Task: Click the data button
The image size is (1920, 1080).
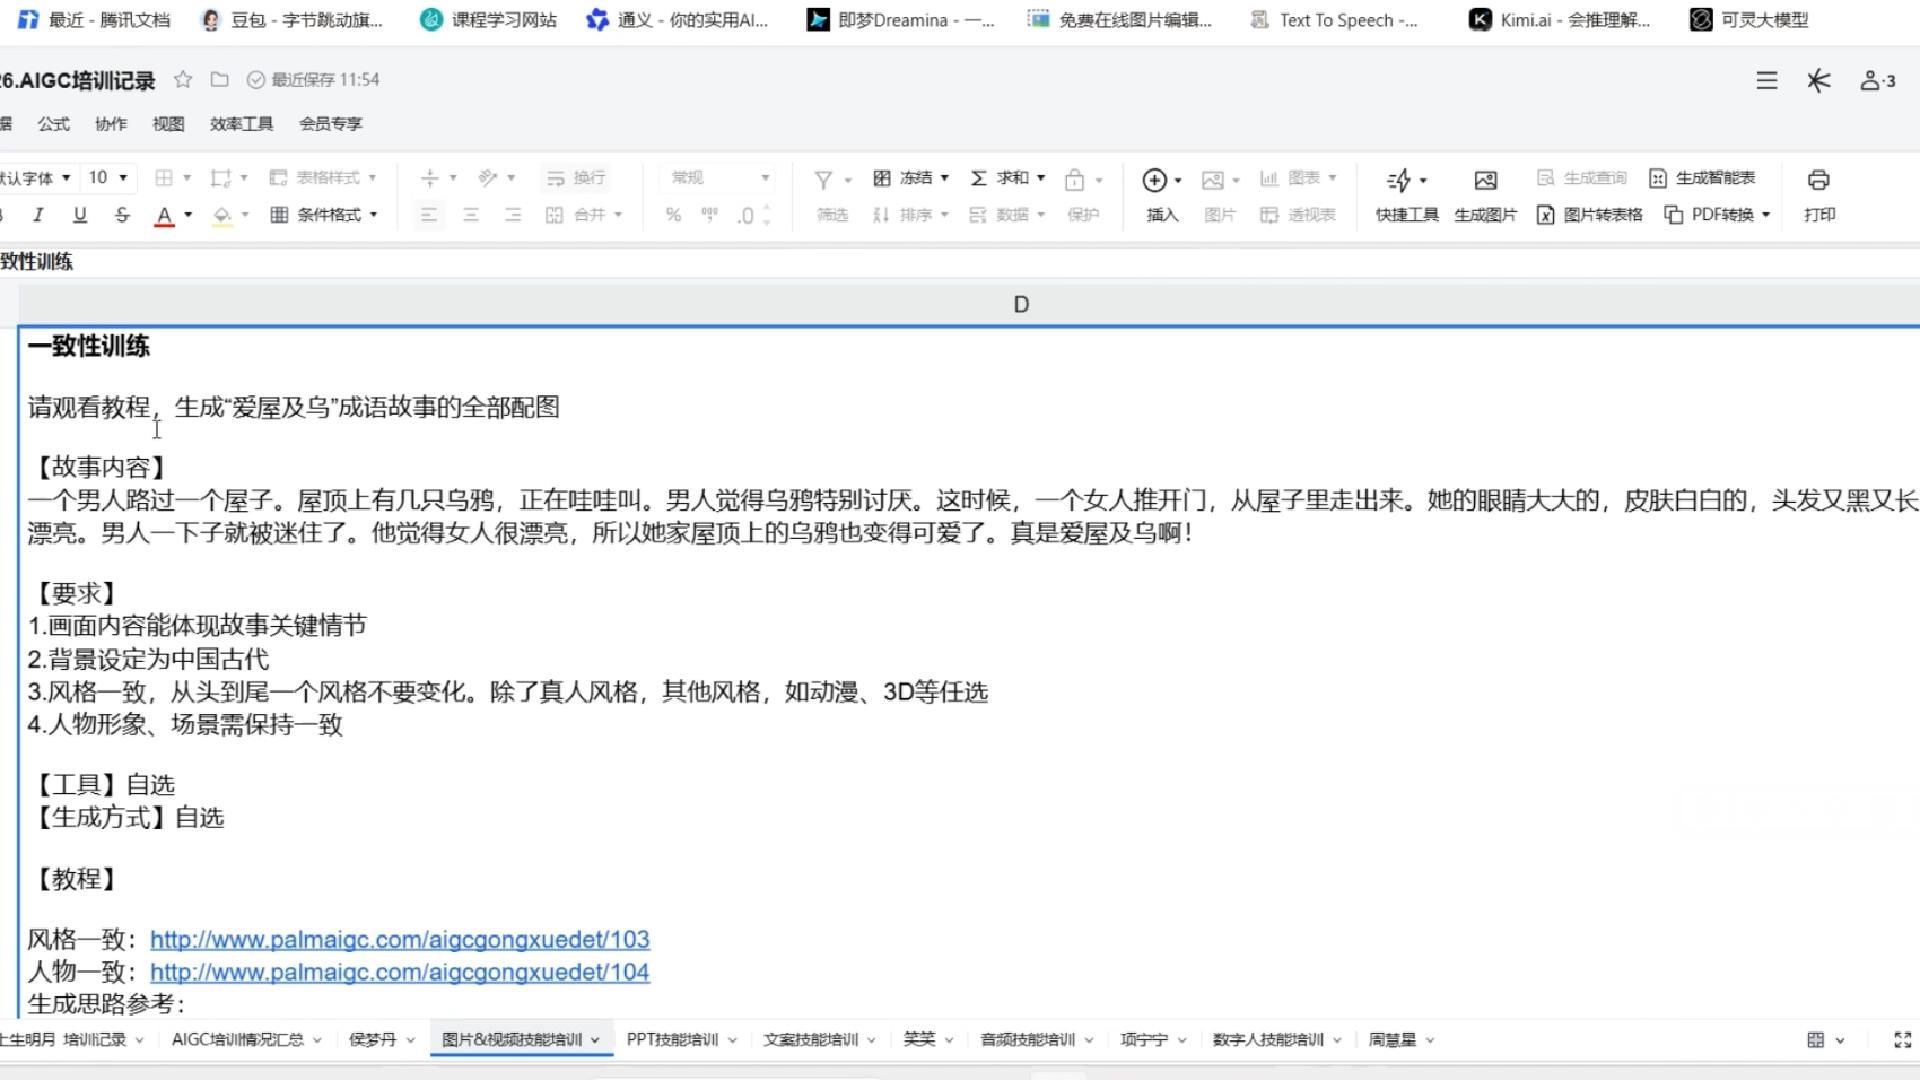Action: (x=1006, y=214)
